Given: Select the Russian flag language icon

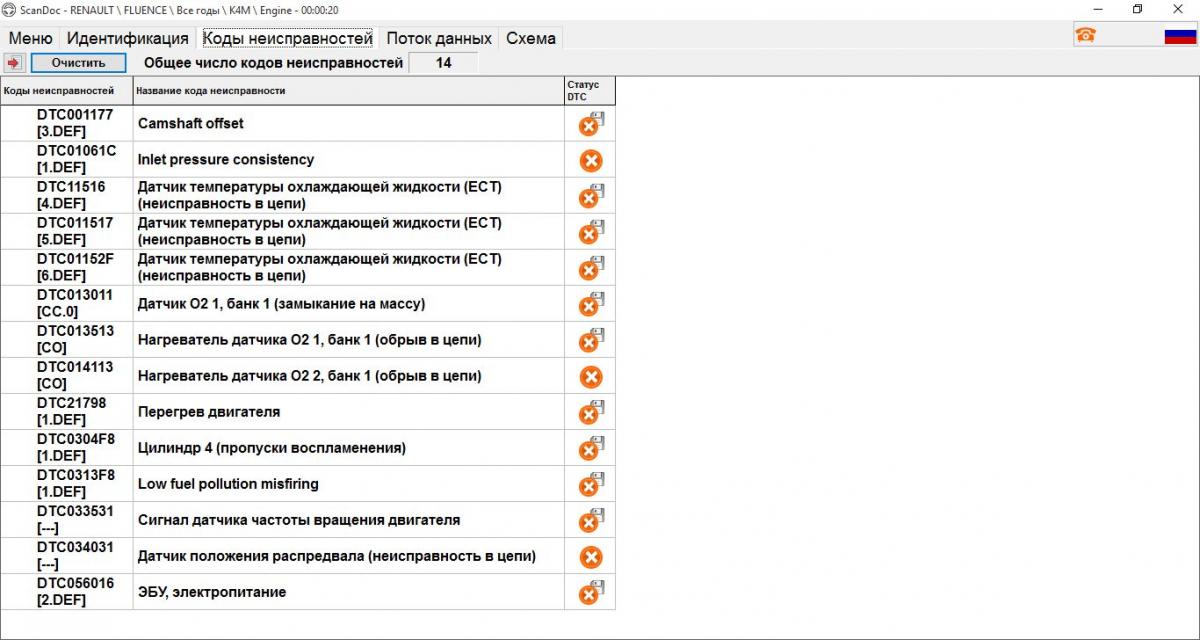Looking at the screenshot, I should pyautogui.click(x=1181, y=36).
